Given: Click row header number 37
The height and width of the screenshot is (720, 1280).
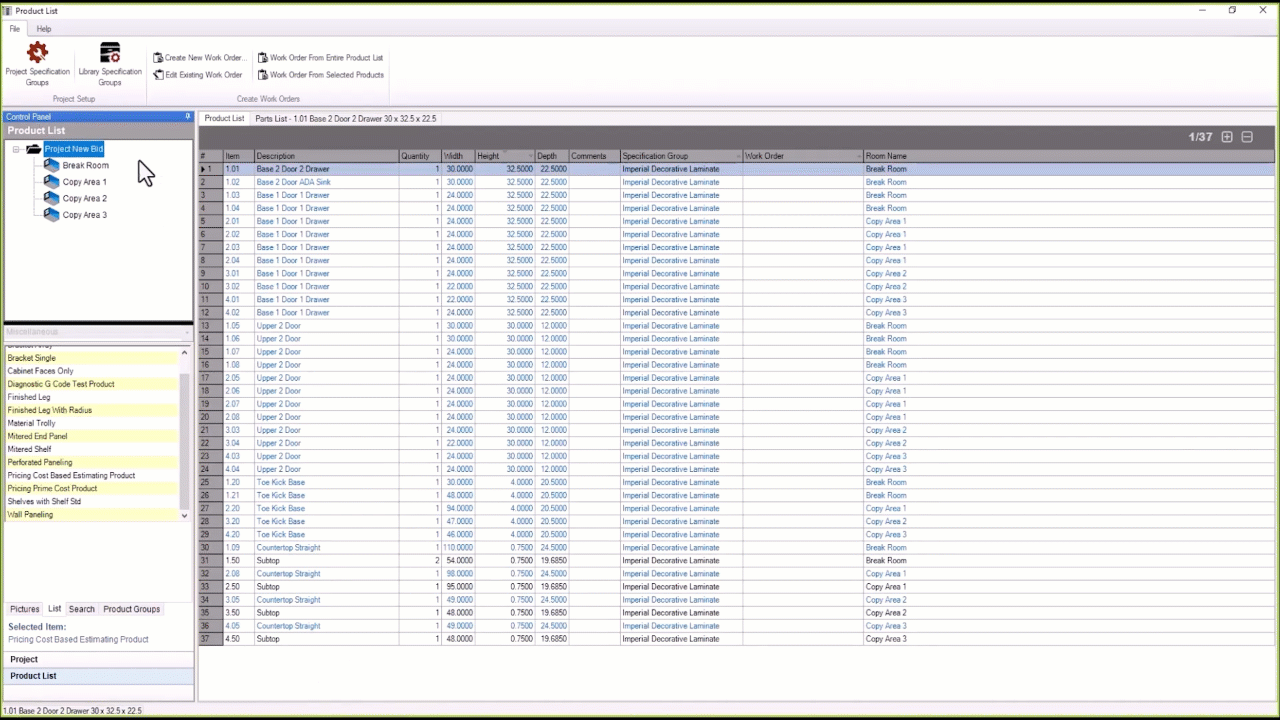Looking at the screenshot, I should (210, 639).
